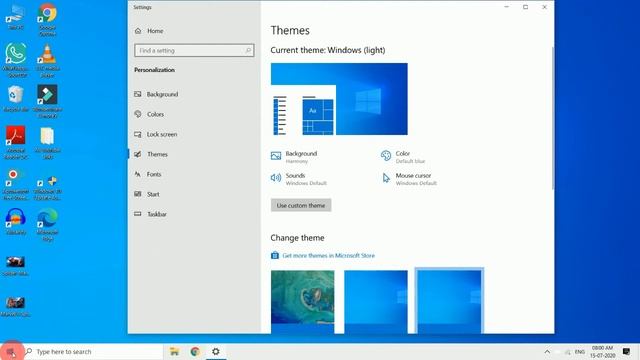The image size is (640, 360).
Task: Open Mouse cursor theme option
Action: [409, 179]
